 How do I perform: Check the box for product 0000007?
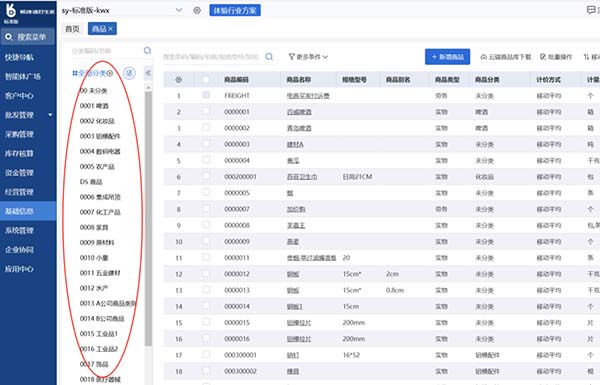(206, 209)
